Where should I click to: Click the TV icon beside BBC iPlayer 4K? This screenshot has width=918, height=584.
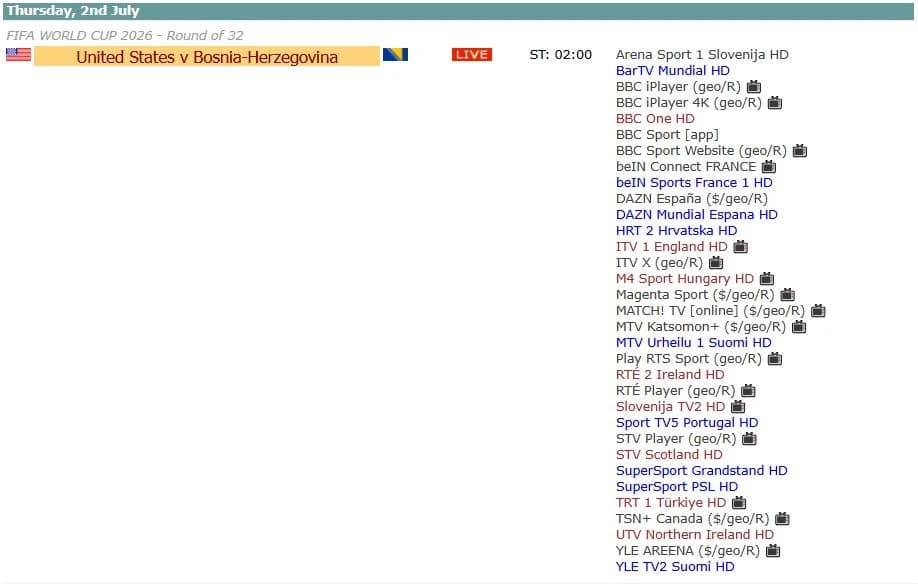(x=775, y=102)
